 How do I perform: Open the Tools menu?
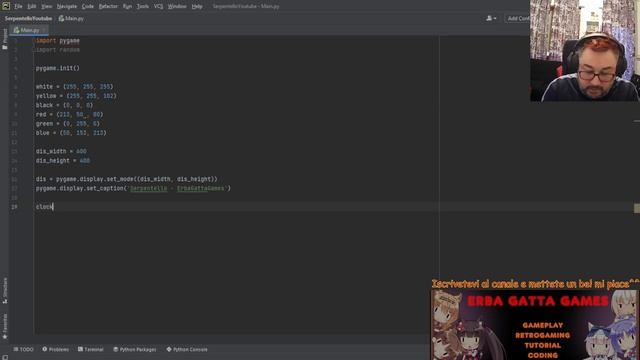[142, 6]
